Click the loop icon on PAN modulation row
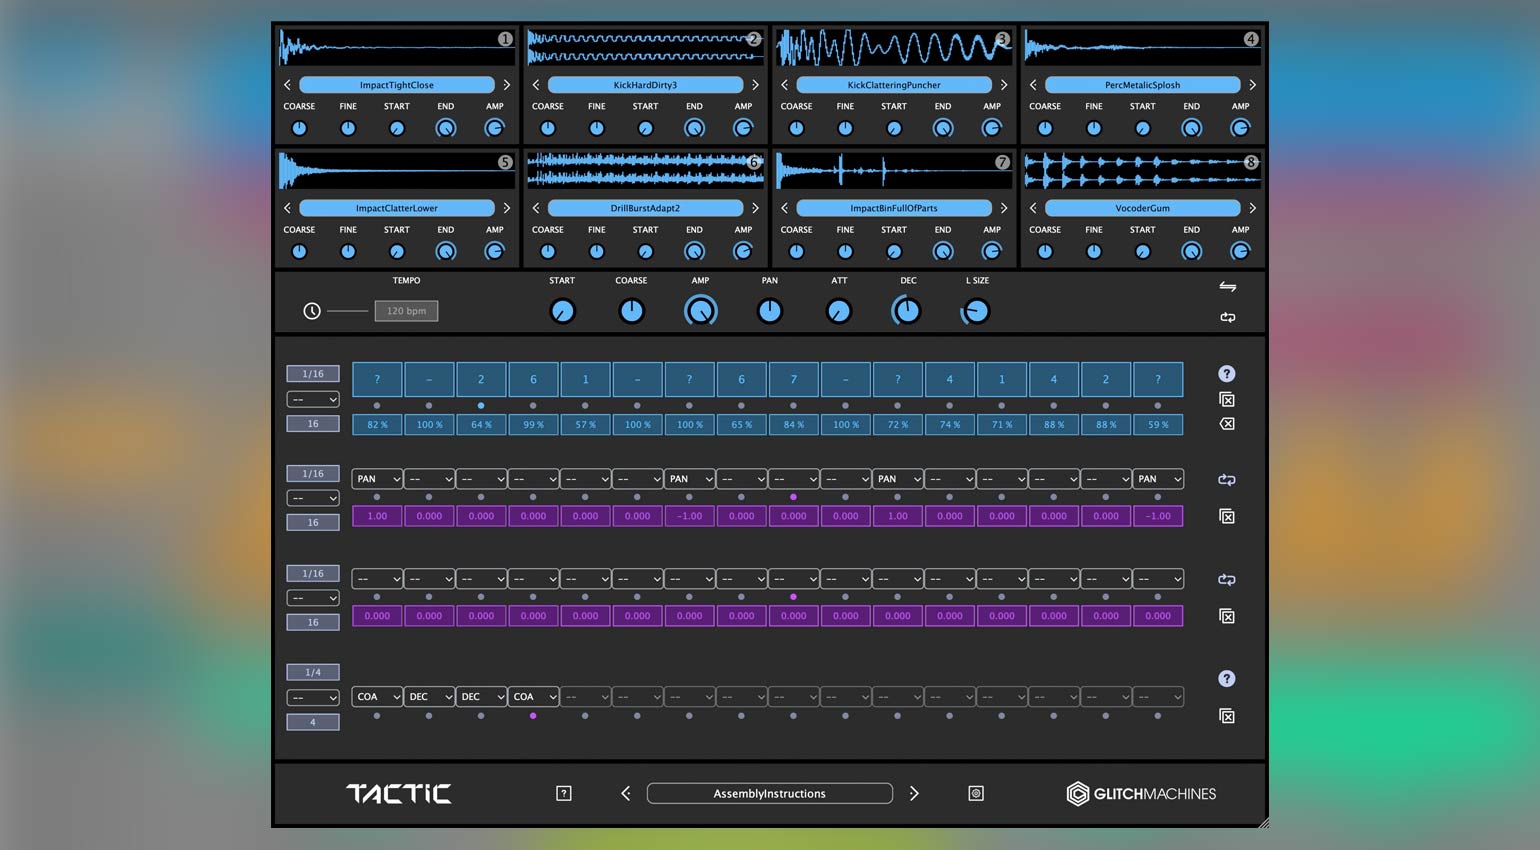1540x850 pixels. 1227,480
